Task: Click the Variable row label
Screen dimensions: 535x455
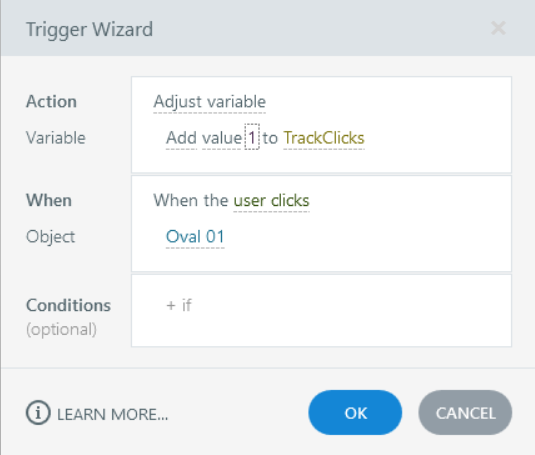Action: pos(56,138)
